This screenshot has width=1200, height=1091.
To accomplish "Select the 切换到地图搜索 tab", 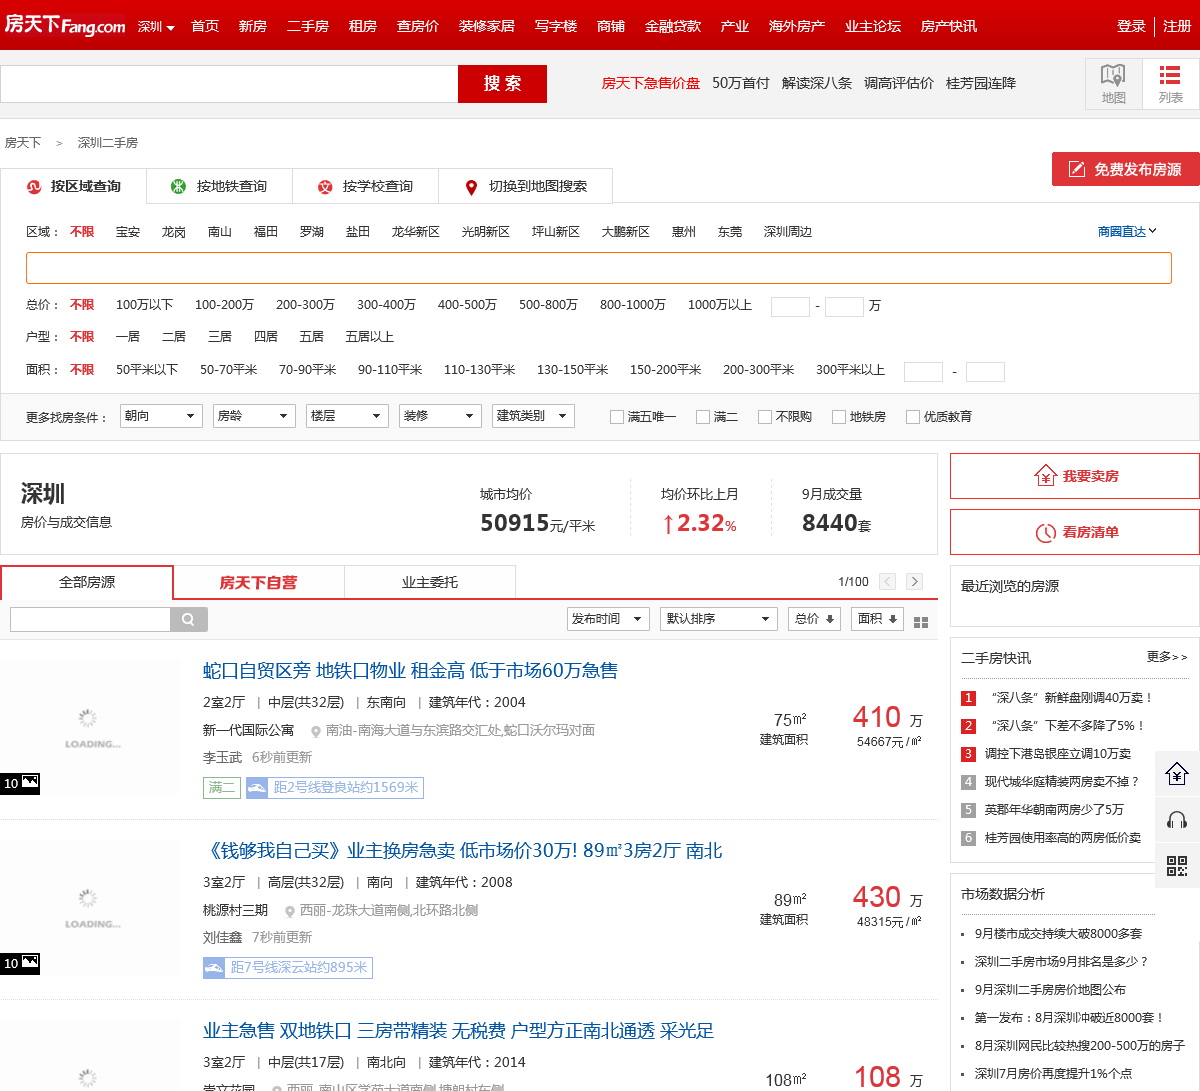I will click(526, 186).
